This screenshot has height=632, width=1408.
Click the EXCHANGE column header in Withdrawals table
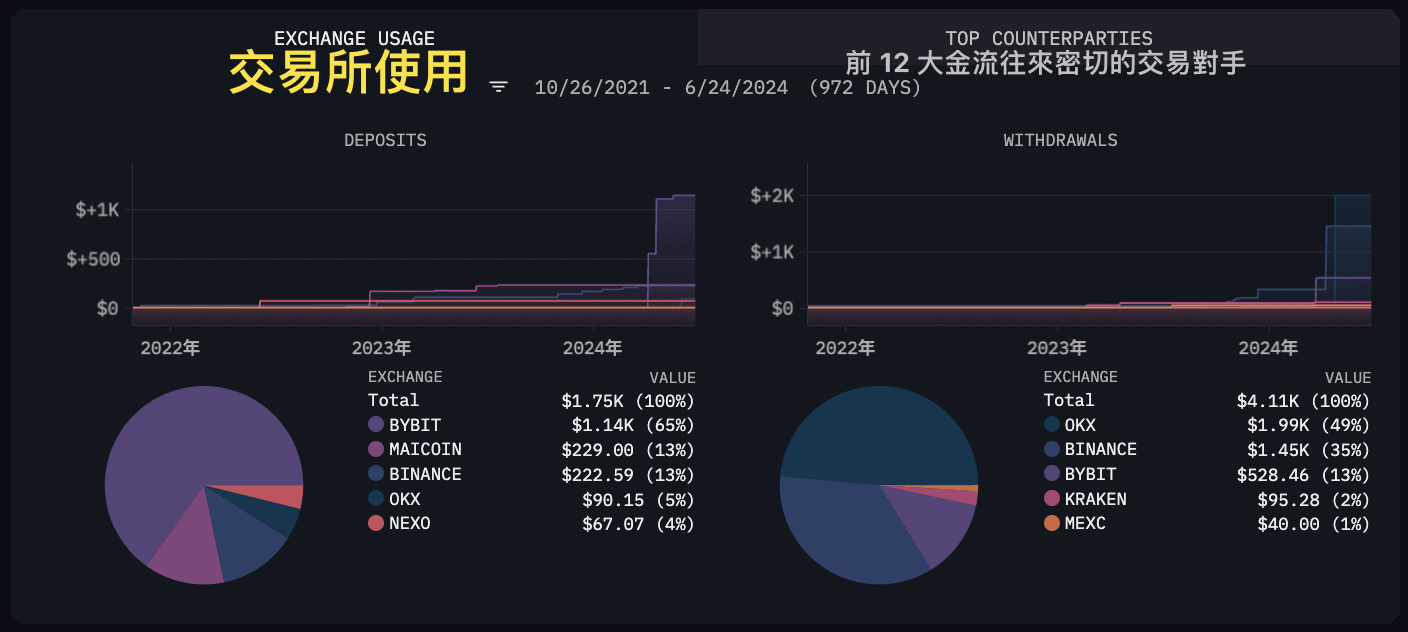[1081, 377]
